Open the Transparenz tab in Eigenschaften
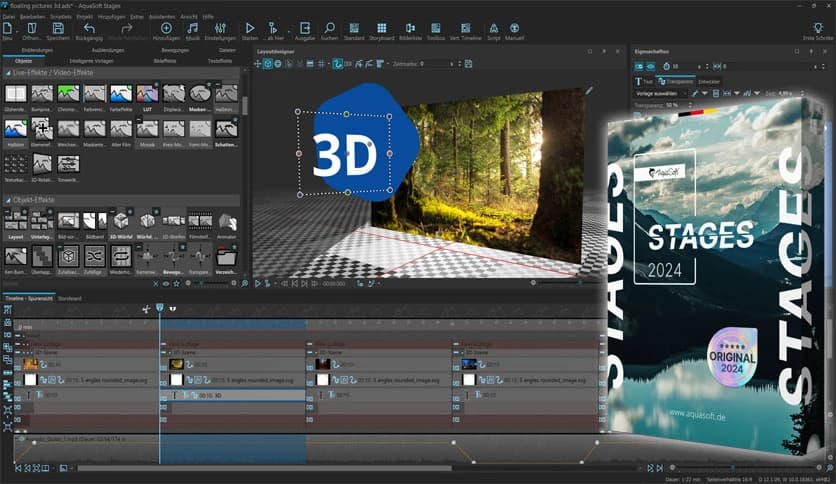 (676, 82)
